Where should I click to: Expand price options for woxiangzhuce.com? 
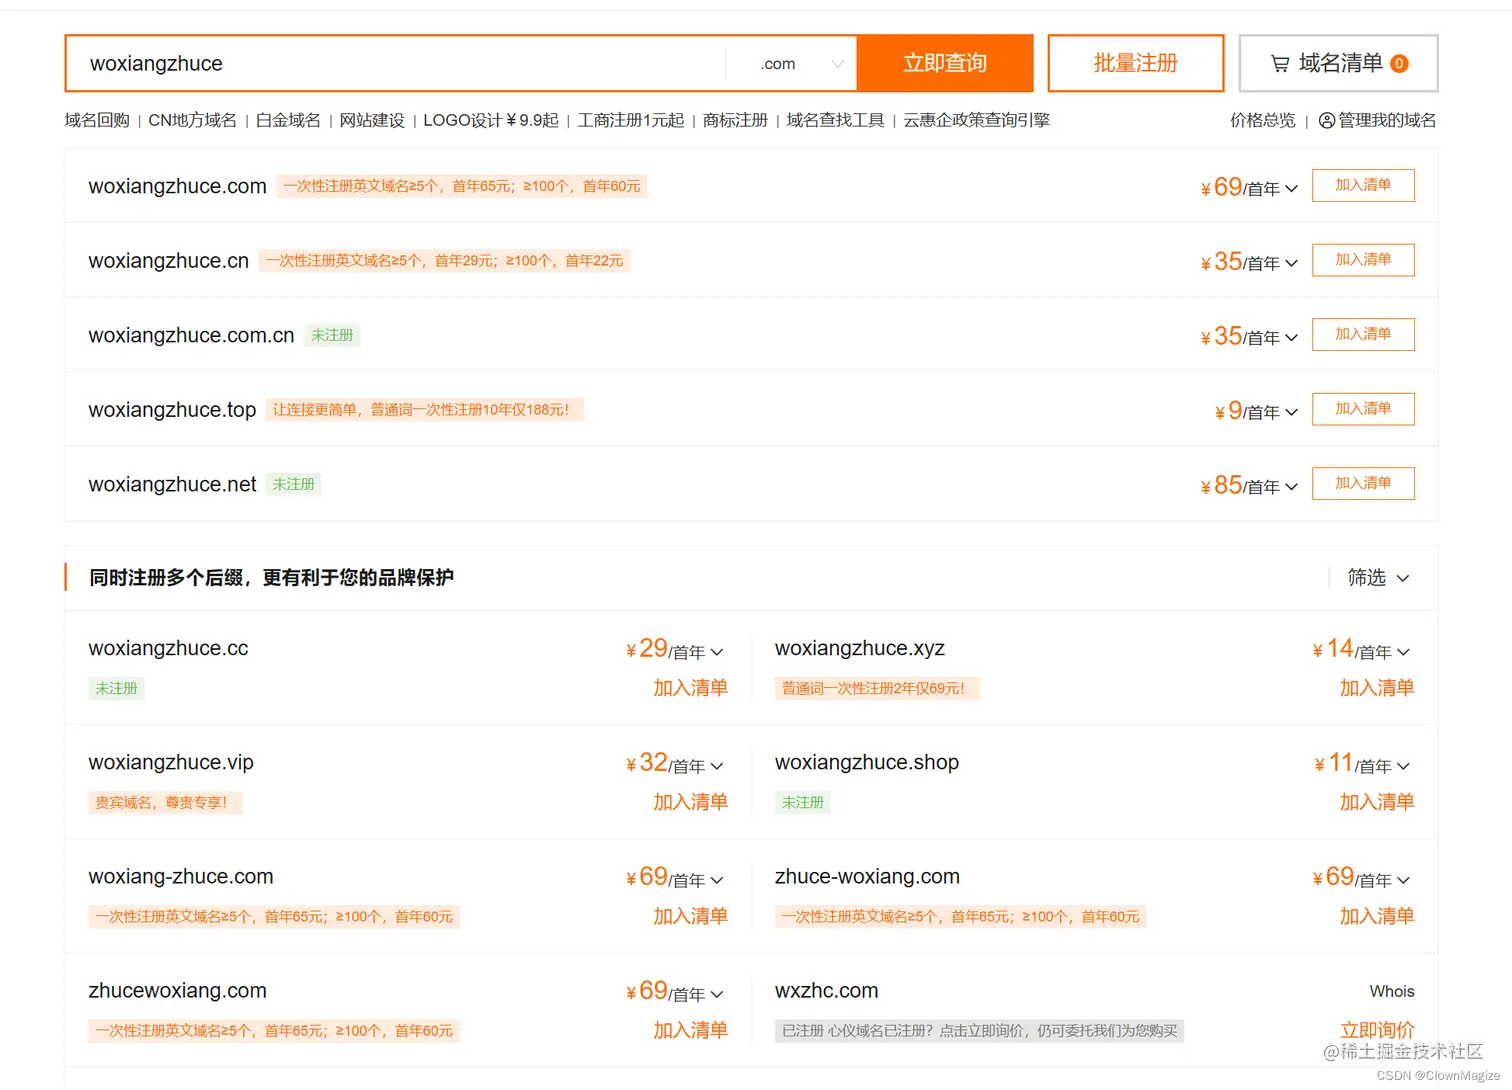tap(1291, 188)
